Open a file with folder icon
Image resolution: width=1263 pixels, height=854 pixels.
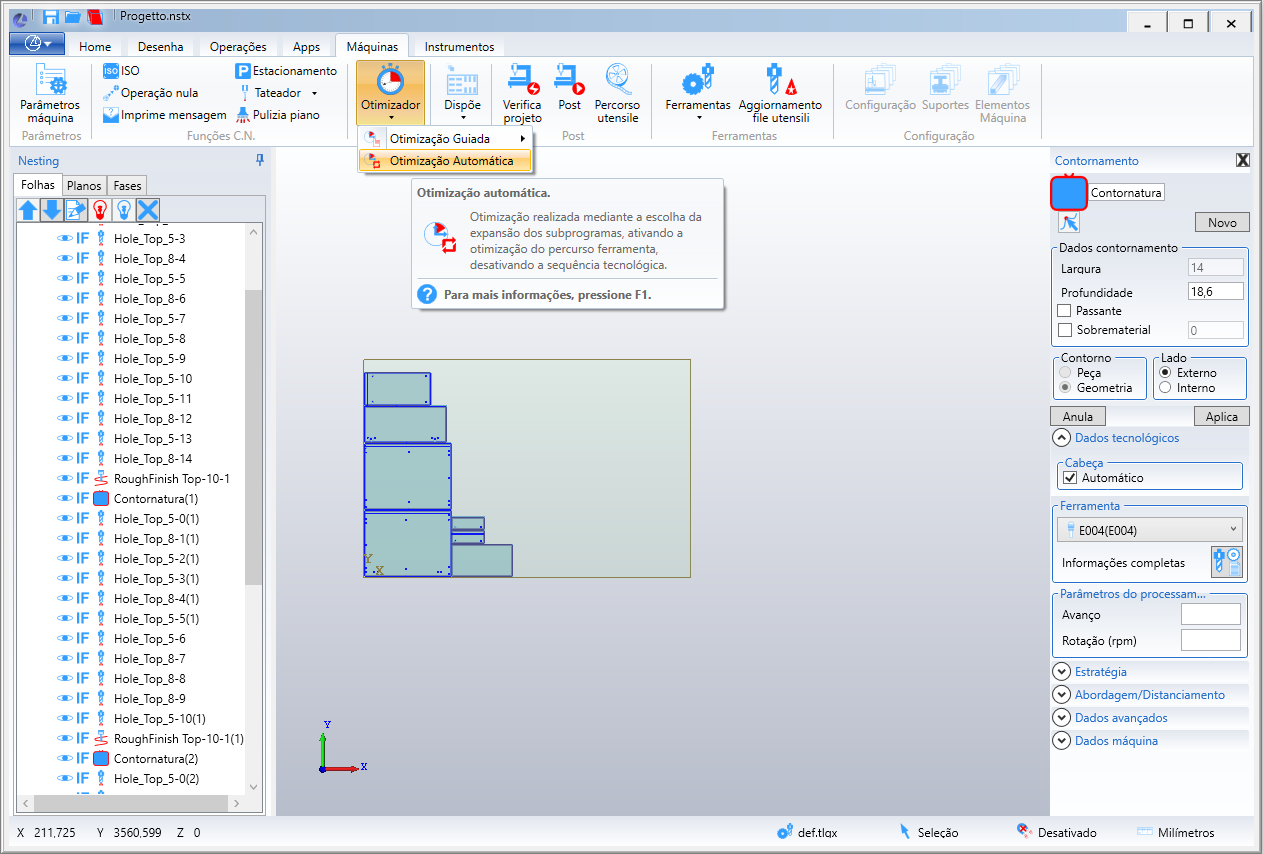pos(73,17)
